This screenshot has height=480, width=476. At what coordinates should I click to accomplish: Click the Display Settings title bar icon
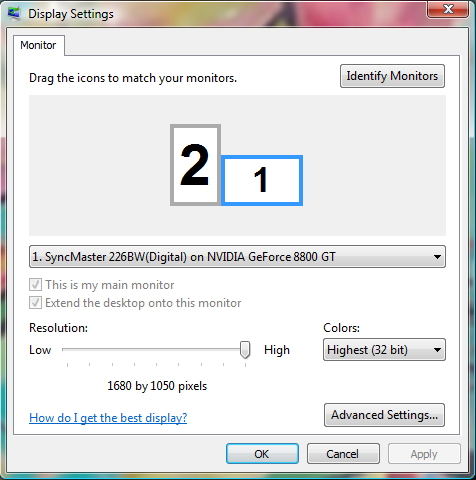coord(14,13)
